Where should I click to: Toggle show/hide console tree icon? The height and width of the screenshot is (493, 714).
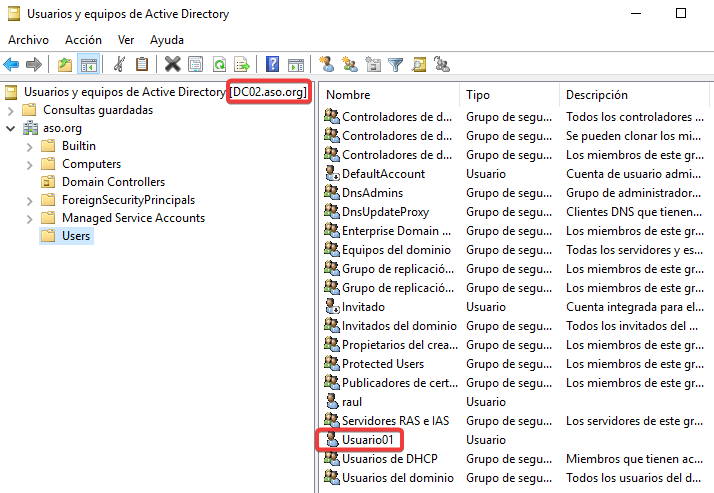(x=89, y=65)
